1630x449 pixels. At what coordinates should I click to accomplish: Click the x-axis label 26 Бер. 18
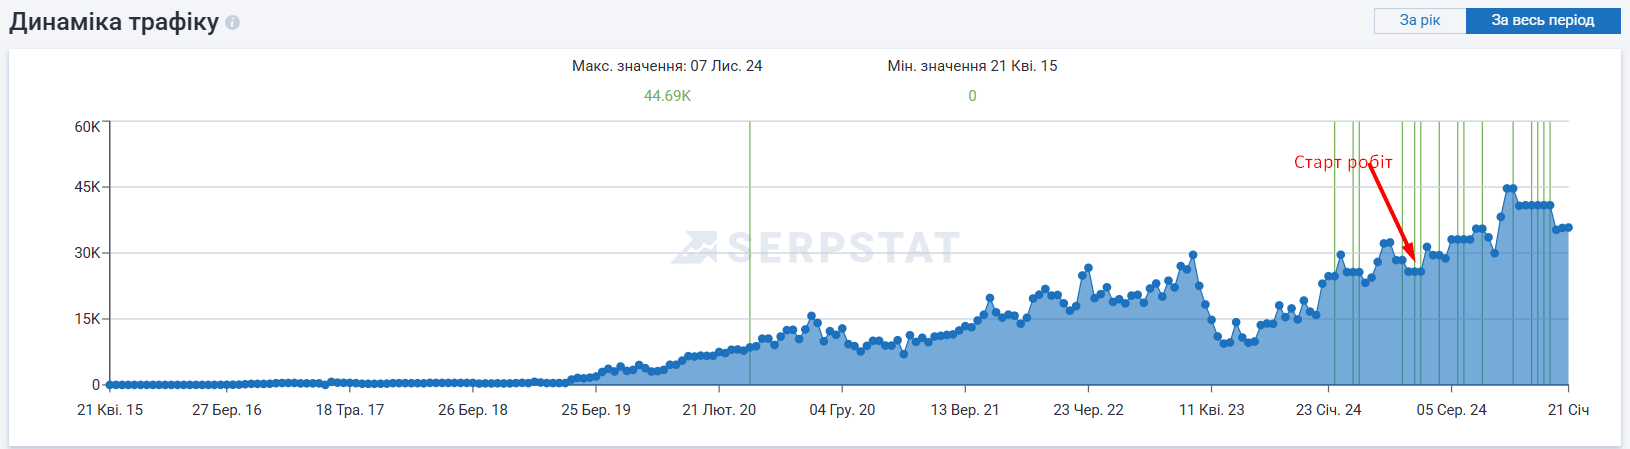click(473, 410)
